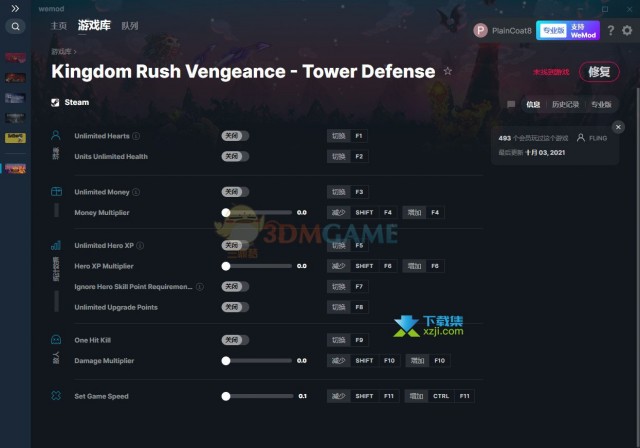Expand the sidebar with the double-chevron

coord(15,8)
